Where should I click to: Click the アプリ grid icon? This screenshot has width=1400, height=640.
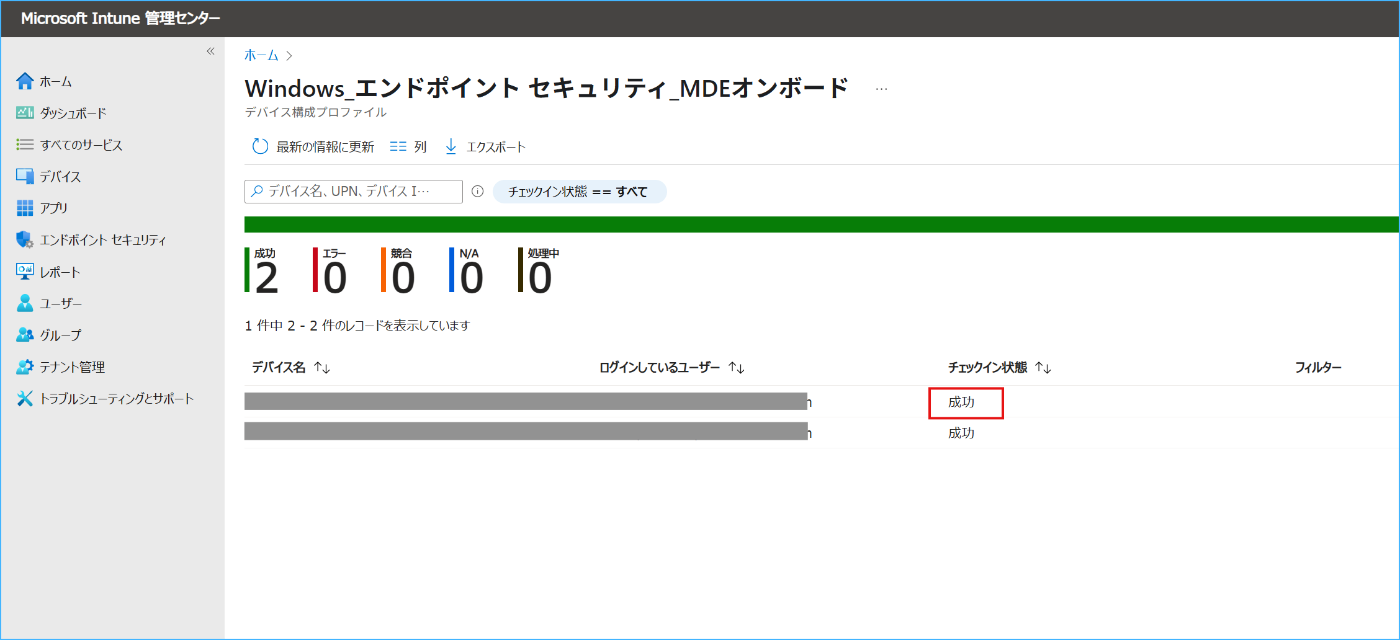(25, 208)
